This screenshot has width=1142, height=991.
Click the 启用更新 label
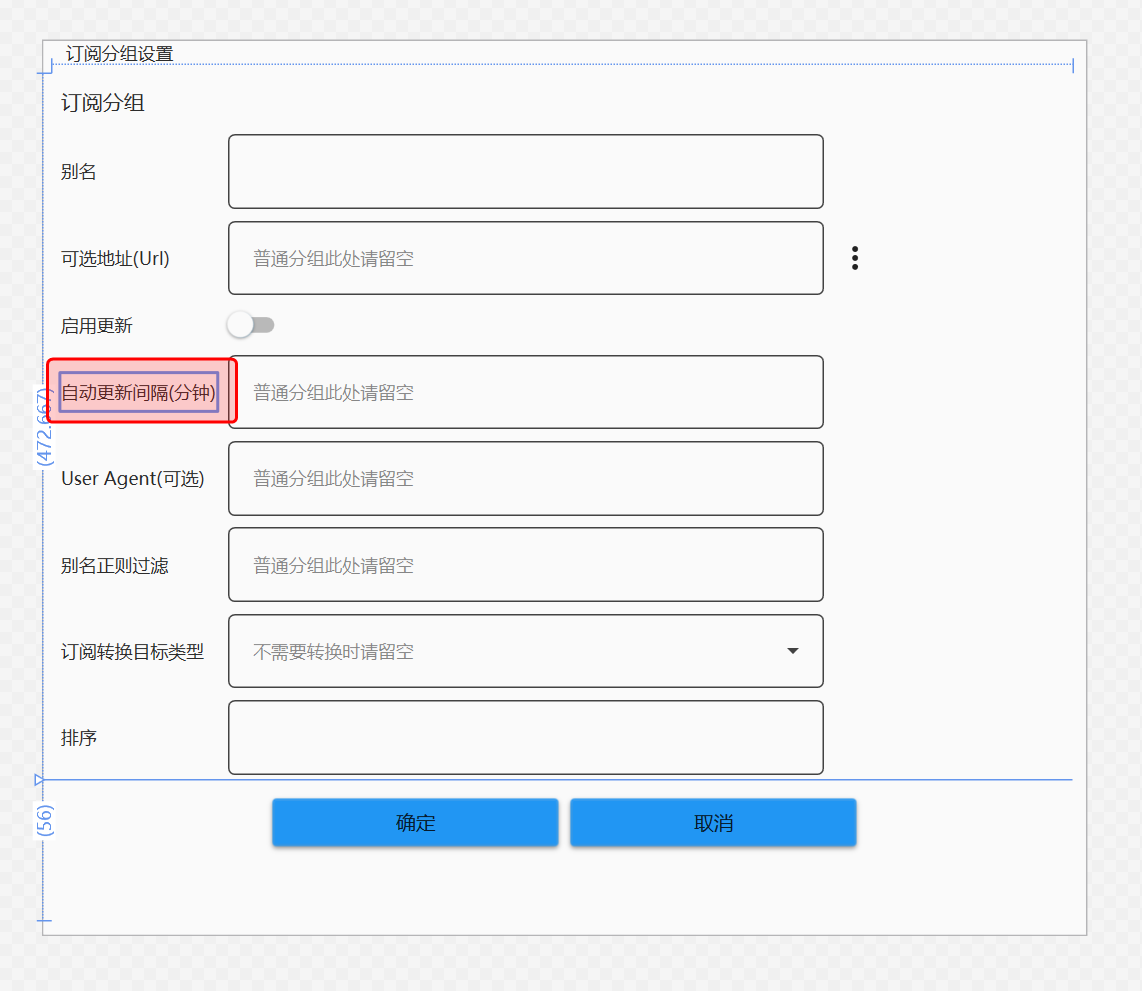point(96,326)
